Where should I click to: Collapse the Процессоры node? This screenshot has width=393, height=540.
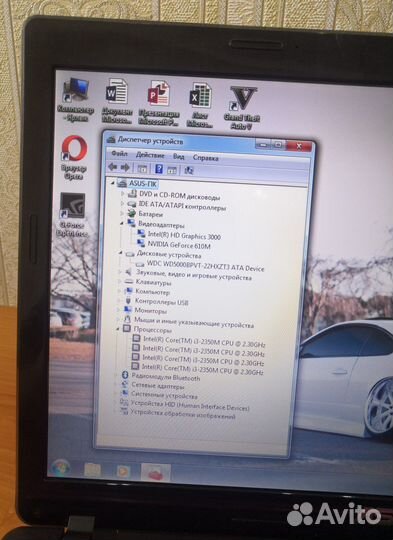coord(117,329)
